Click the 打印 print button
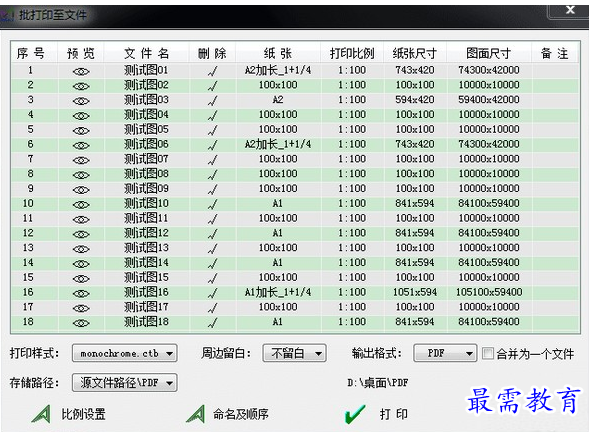589x432 pixels. click(x=393, y=414)
